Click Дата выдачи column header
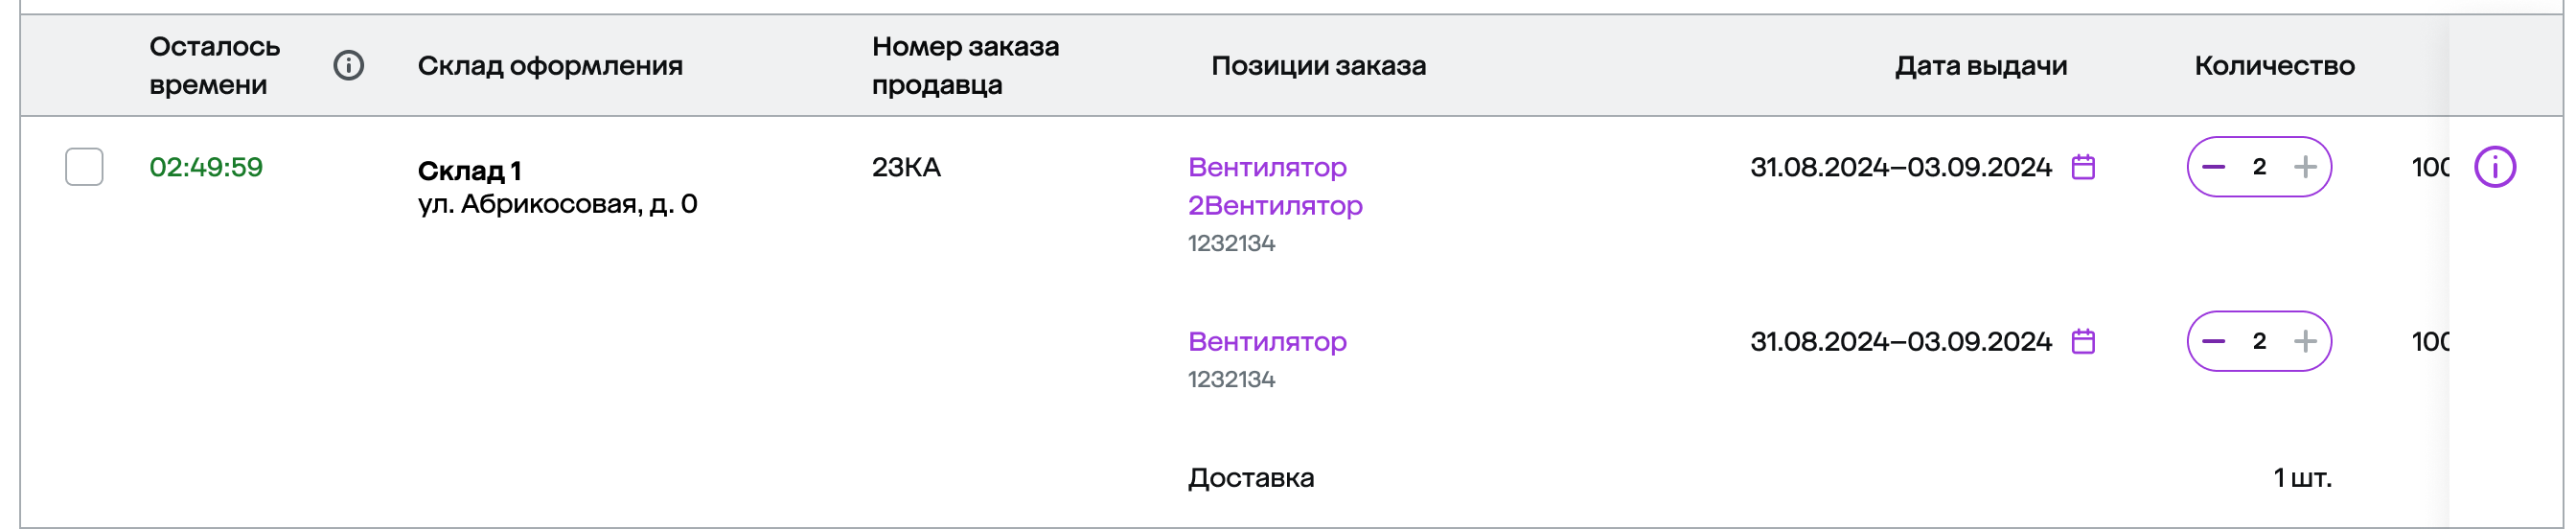2576x529 pixels. coord(1980,66)
